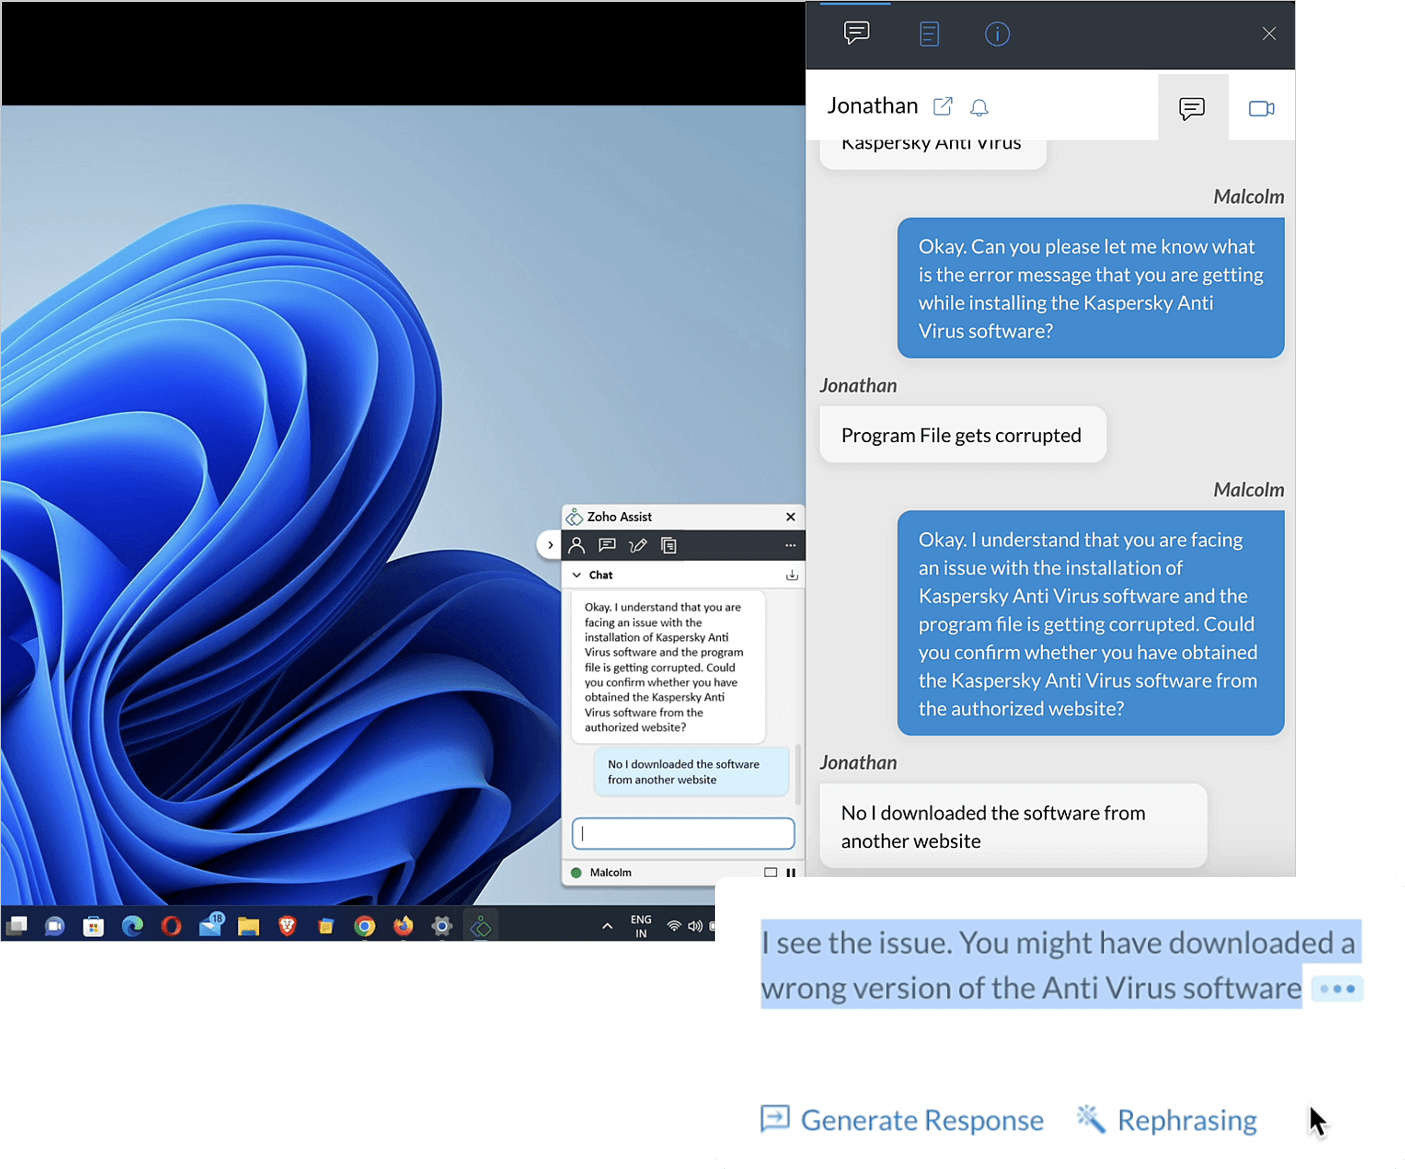
Task: Show hidden system tray icons
Action: pyautogui.click(x=607, y=926)
